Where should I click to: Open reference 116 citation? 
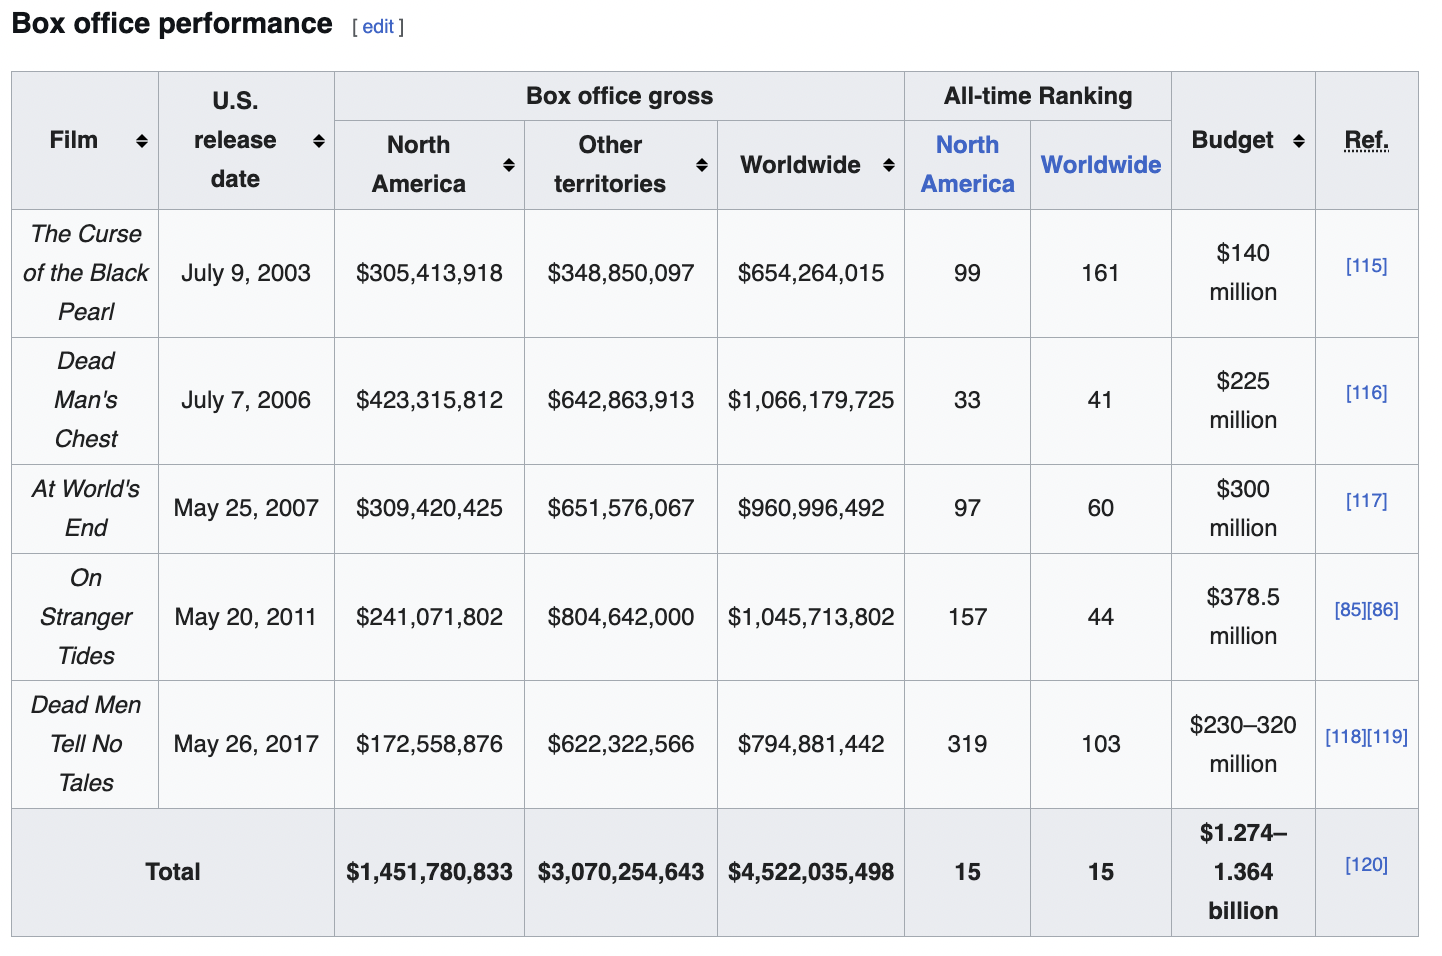click(x=1366, y=393)
